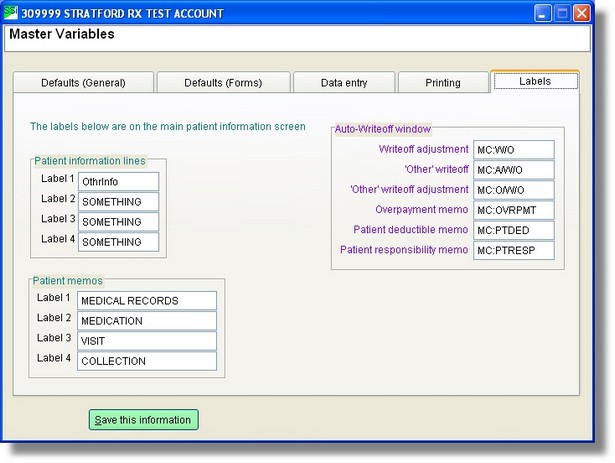Click 'Other' writeoff adjustment field MC:O/W/O
This screenshot has width=615, height=463.
click(514, 190)
